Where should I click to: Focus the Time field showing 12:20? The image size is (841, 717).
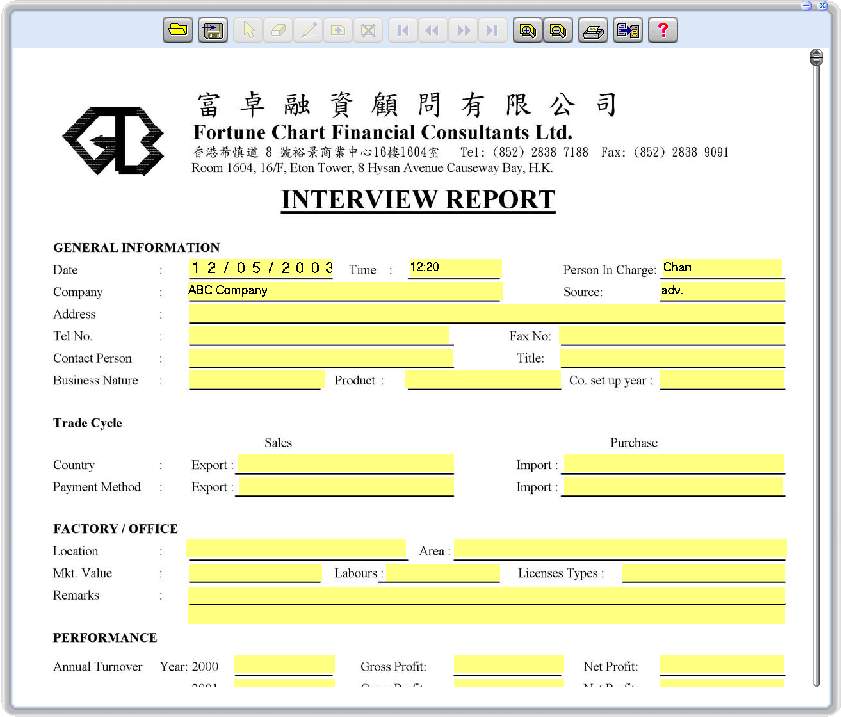coord(454,268)
